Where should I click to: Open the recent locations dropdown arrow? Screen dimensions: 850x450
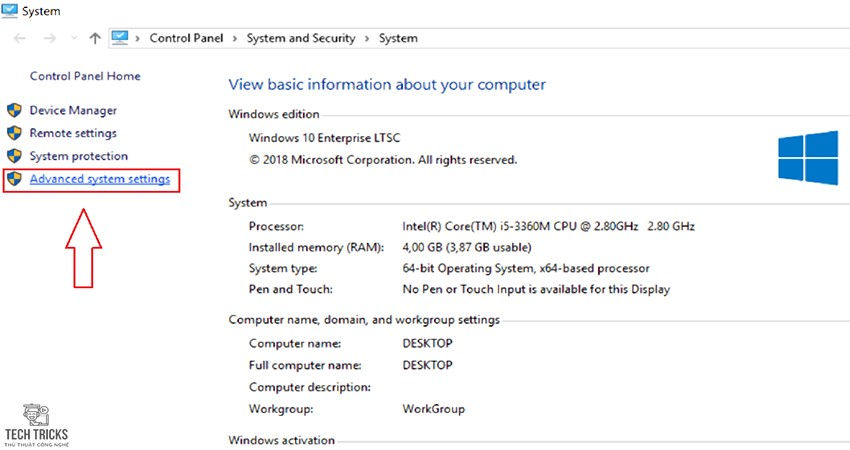tap(74, 38)
